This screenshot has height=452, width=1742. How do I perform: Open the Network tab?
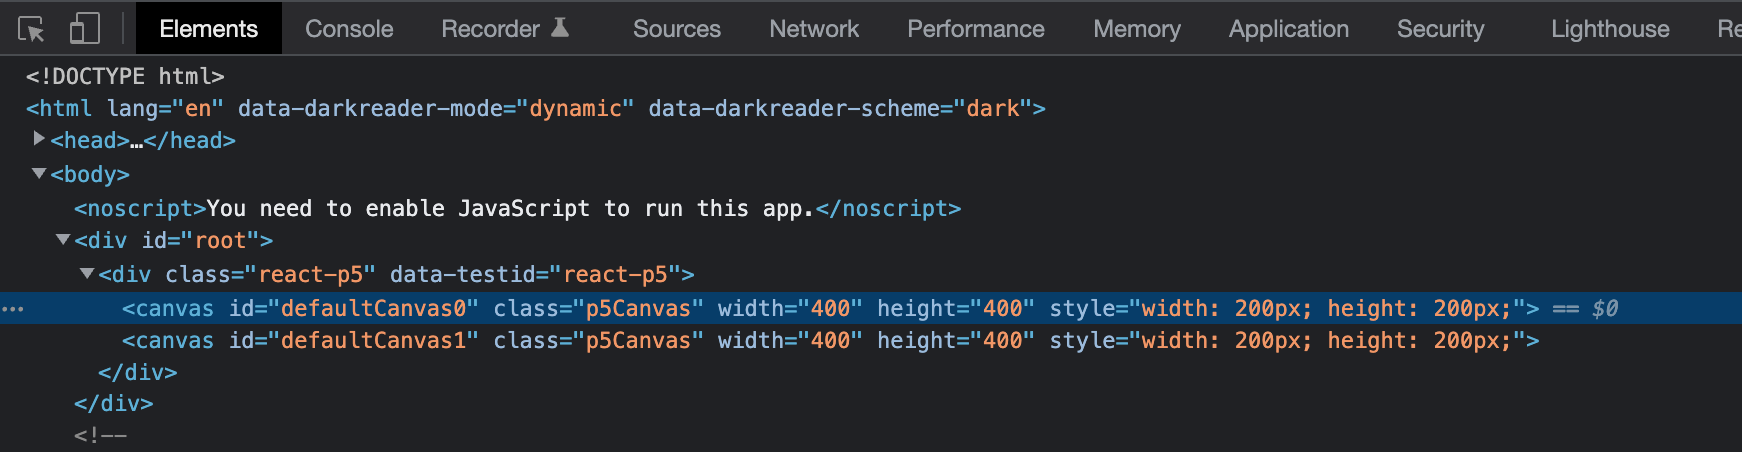coord(814,29)
